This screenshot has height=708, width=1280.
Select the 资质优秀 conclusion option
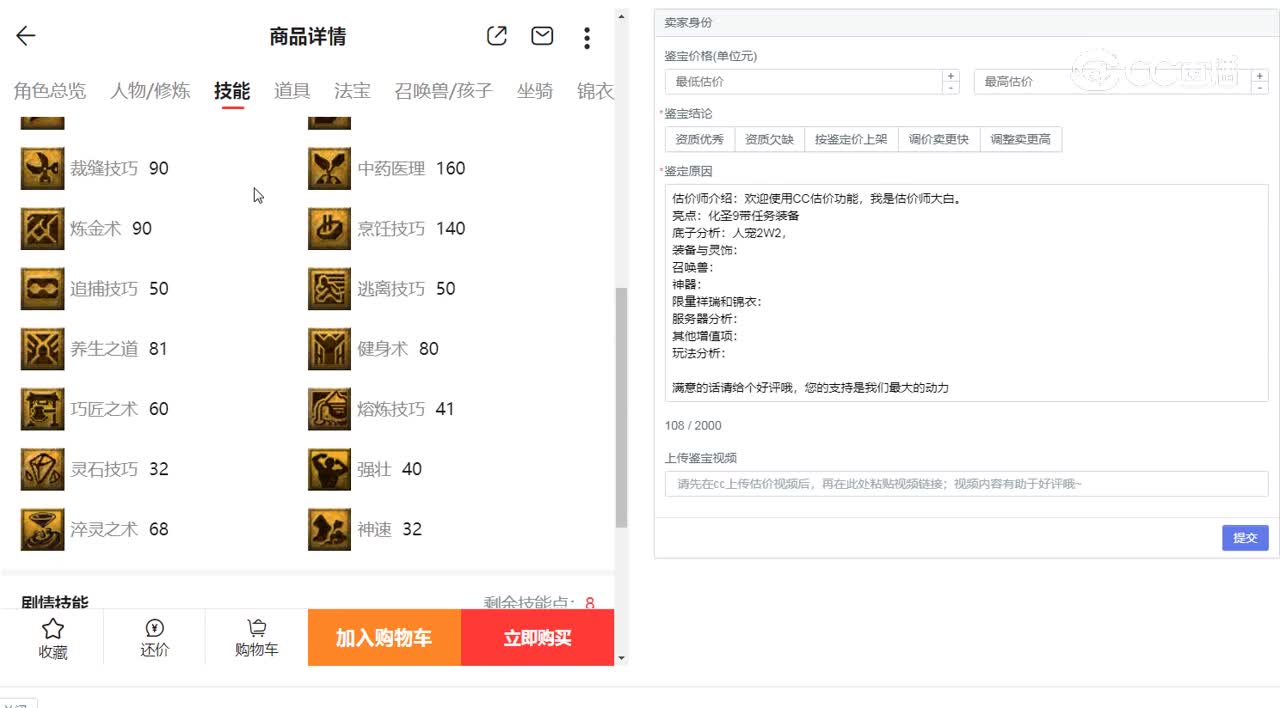(699, 139)
